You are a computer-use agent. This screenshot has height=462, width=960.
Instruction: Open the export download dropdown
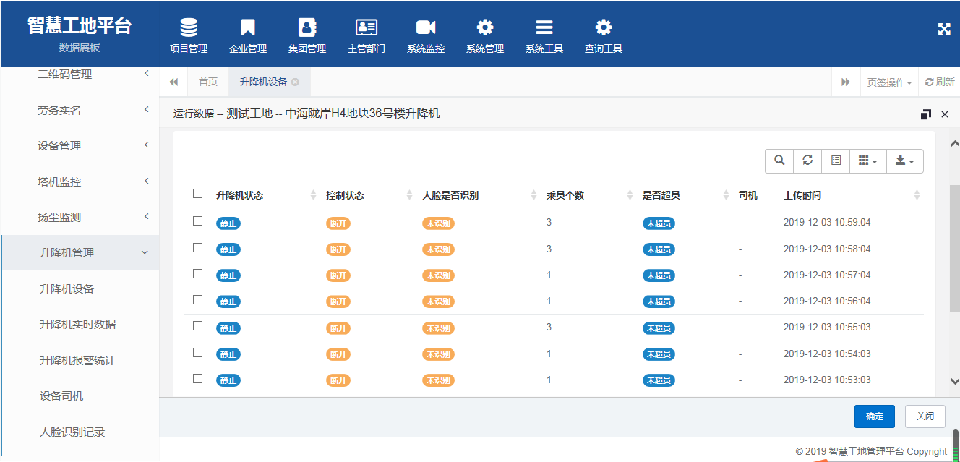904,160
